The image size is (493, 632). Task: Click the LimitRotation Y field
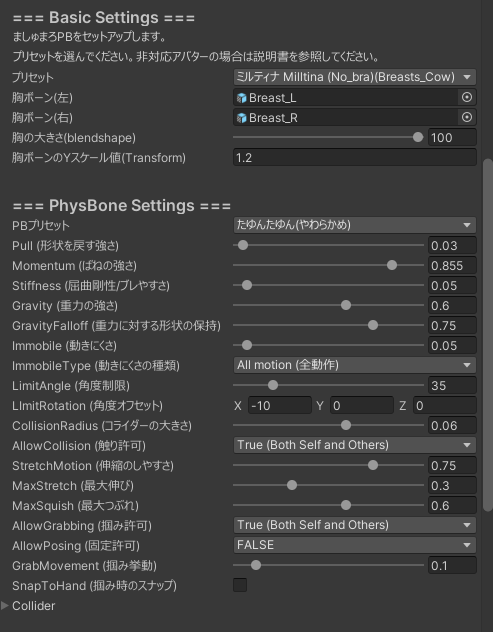tap(362, 405)
